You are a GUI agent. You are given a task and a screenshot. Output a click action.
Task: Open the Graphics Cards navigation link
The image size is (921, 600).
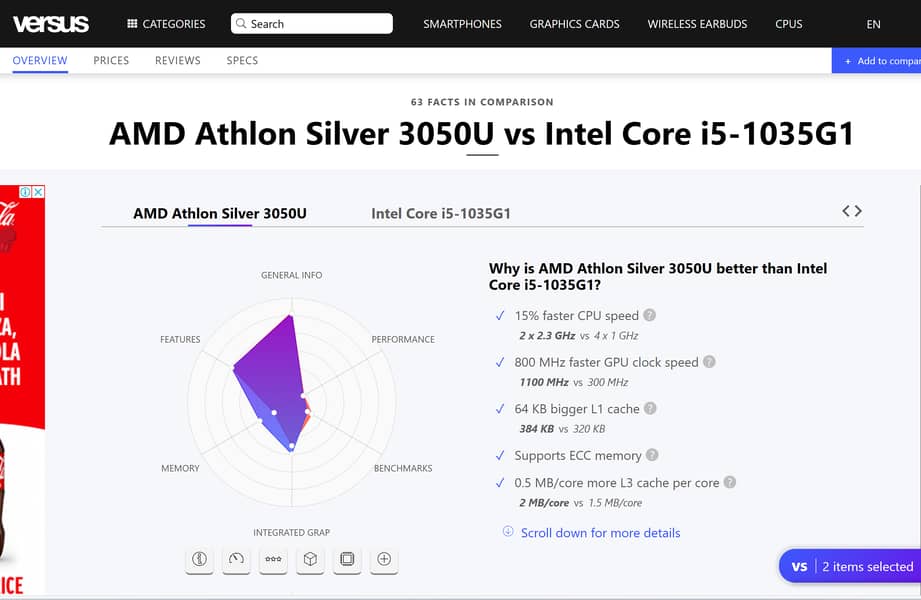coord(574,24)
